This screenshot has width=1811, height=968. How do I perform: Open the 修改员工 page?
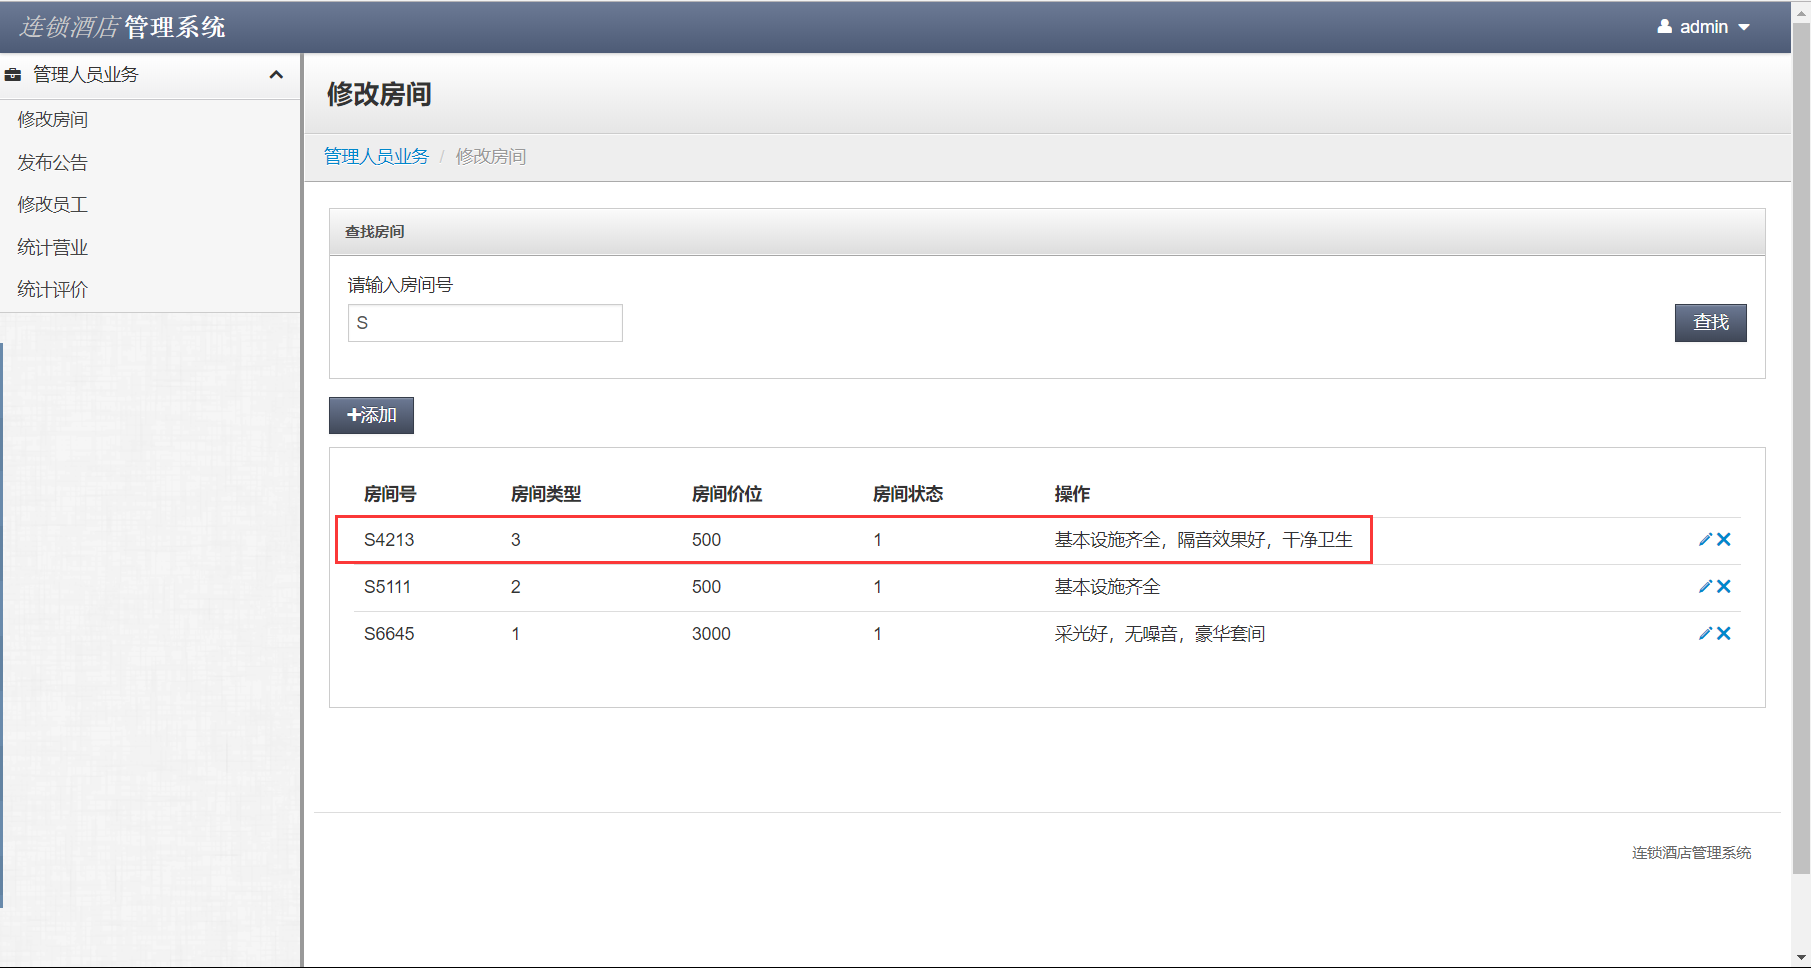[51, 204]
